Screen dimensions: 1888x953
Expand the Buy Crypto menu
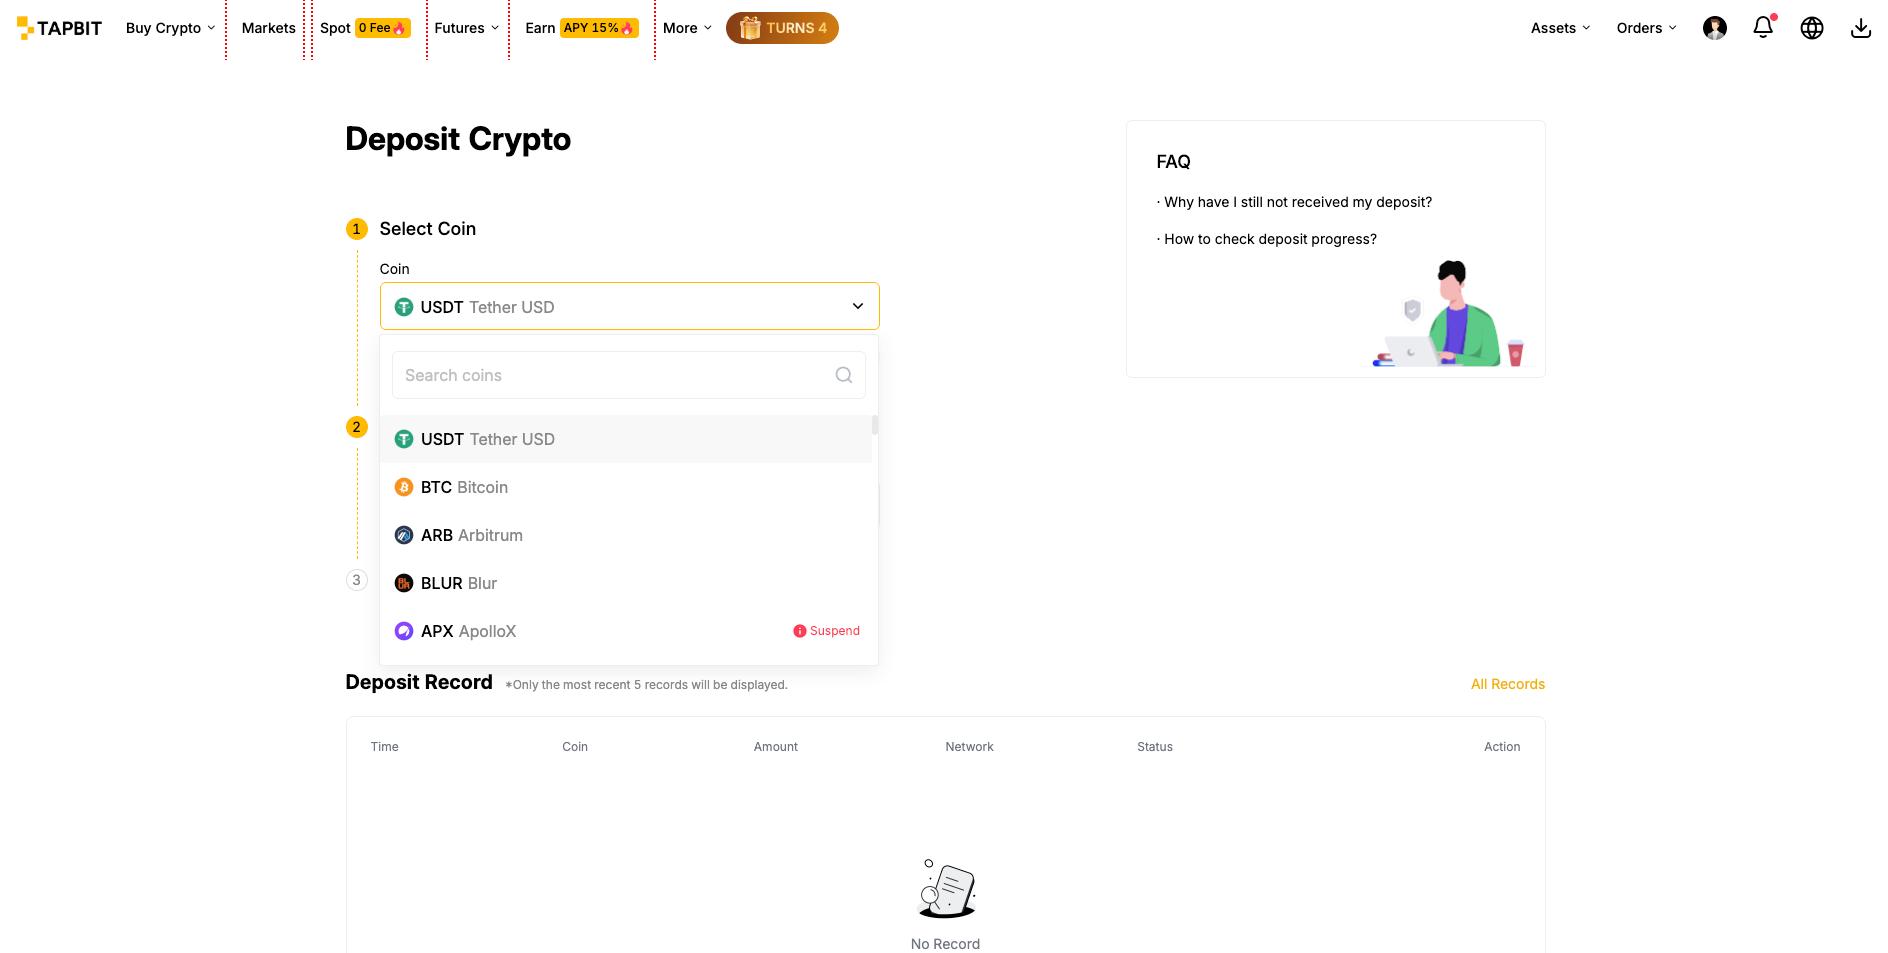[x=169, y=27]
